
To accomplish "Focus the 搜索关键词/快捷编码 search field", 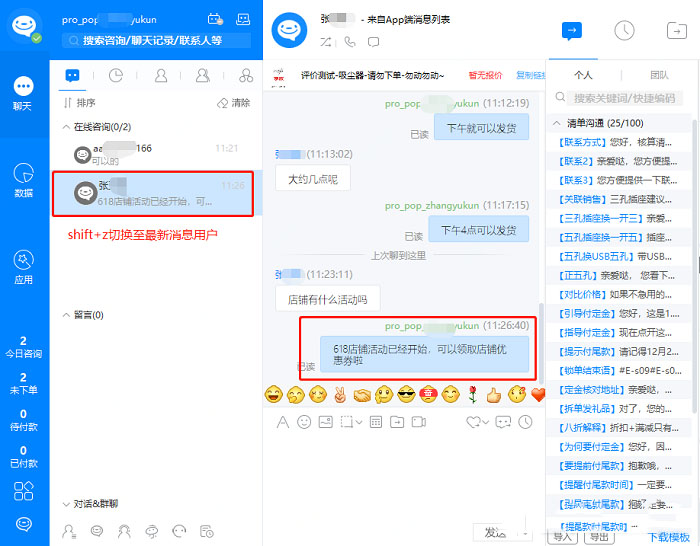I will (x=624, y=98).
